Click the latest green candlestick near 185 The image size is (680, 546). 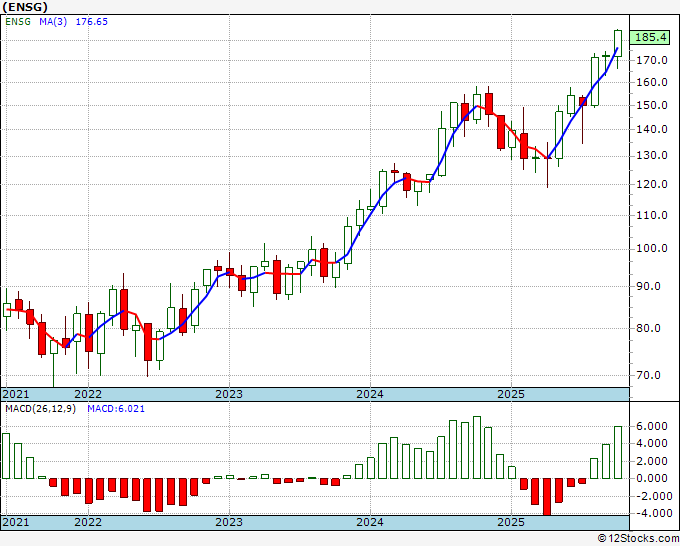tap(618, 43)
